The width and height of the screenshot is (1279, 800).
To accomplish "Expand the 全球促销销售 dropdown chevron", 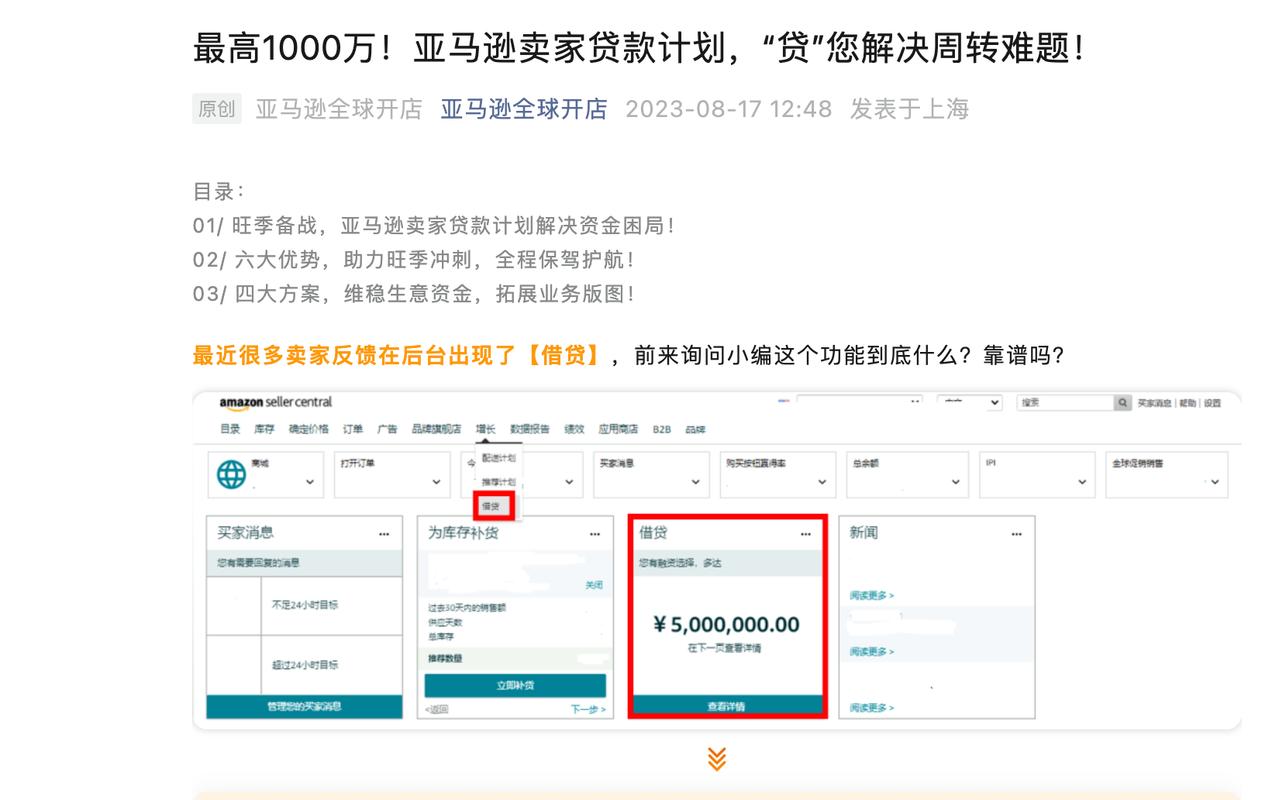I will 1215,482.
